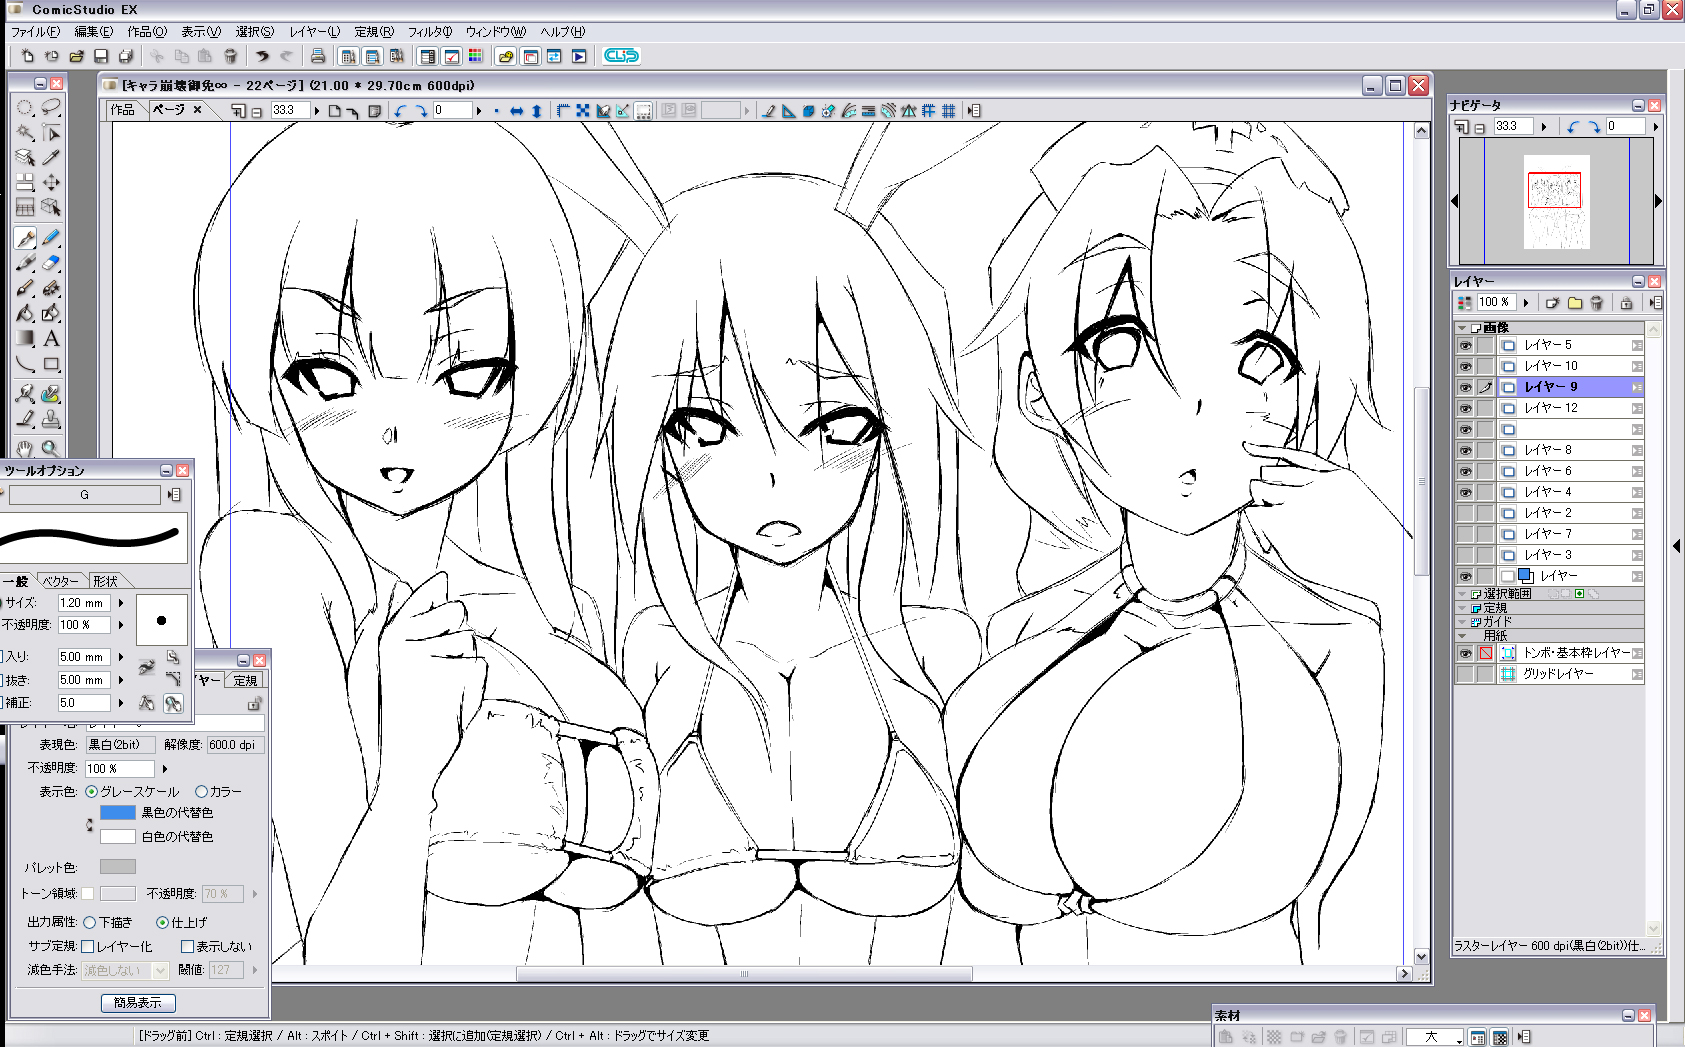Switch to the 作品 document tab
1685x1047 pixels.
pyautogui.click(x=122, y=110)
